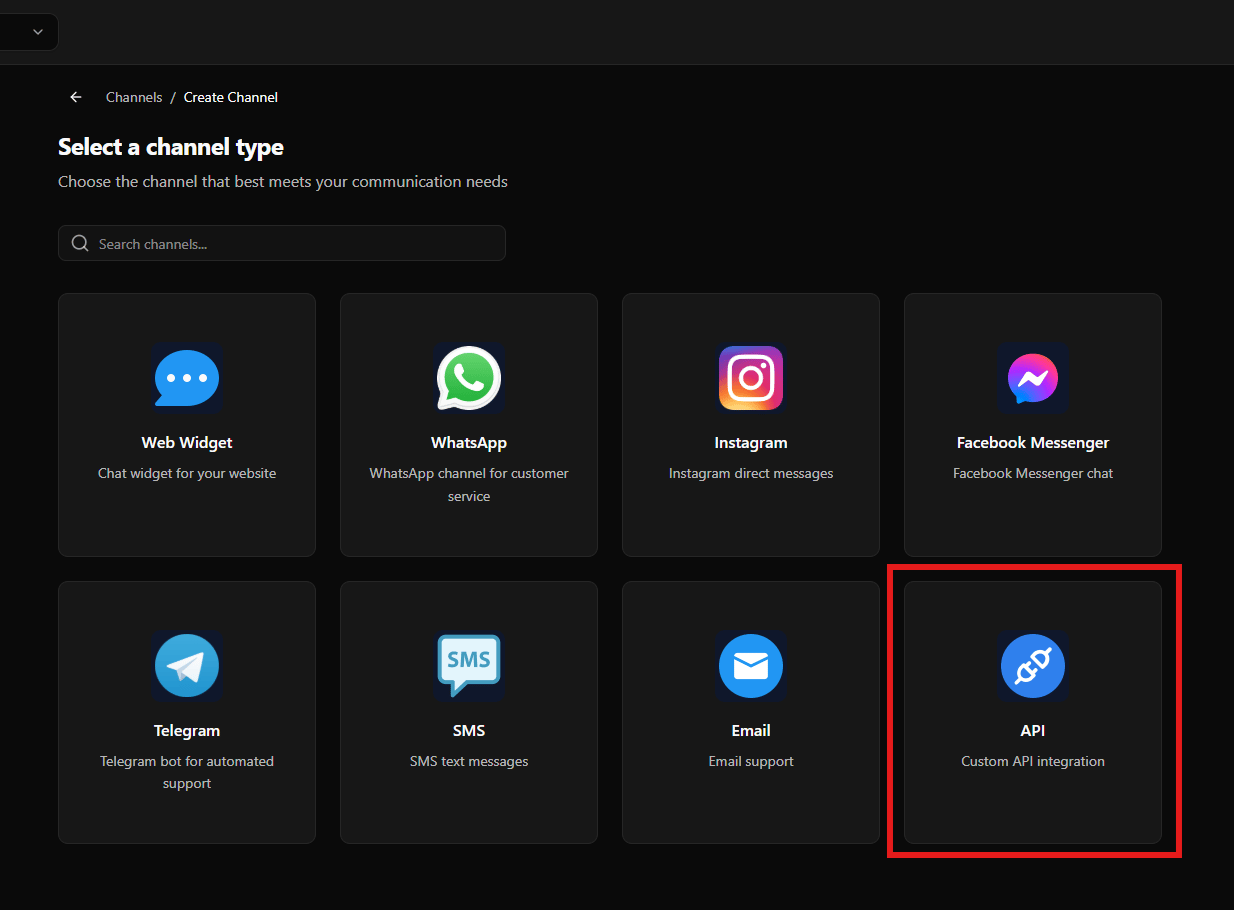
Task: Select the SMS title
Action: pos(469,731)
